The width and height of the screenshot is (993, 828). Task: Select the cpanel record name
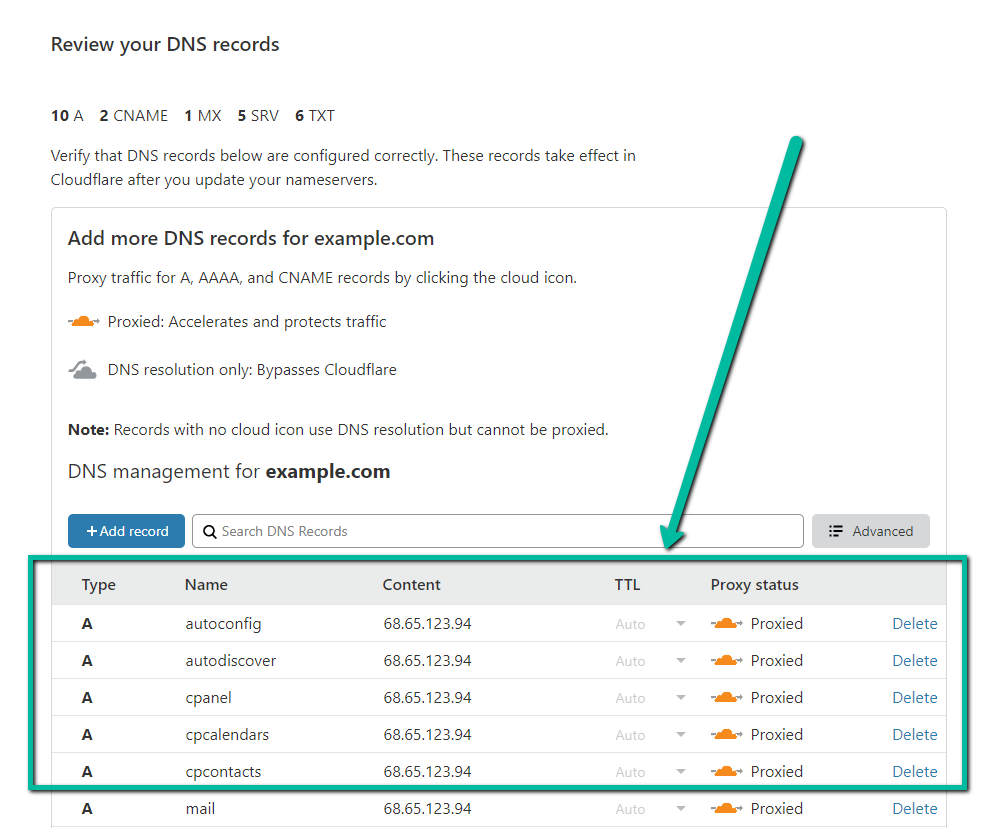click(x=208, y=698)
